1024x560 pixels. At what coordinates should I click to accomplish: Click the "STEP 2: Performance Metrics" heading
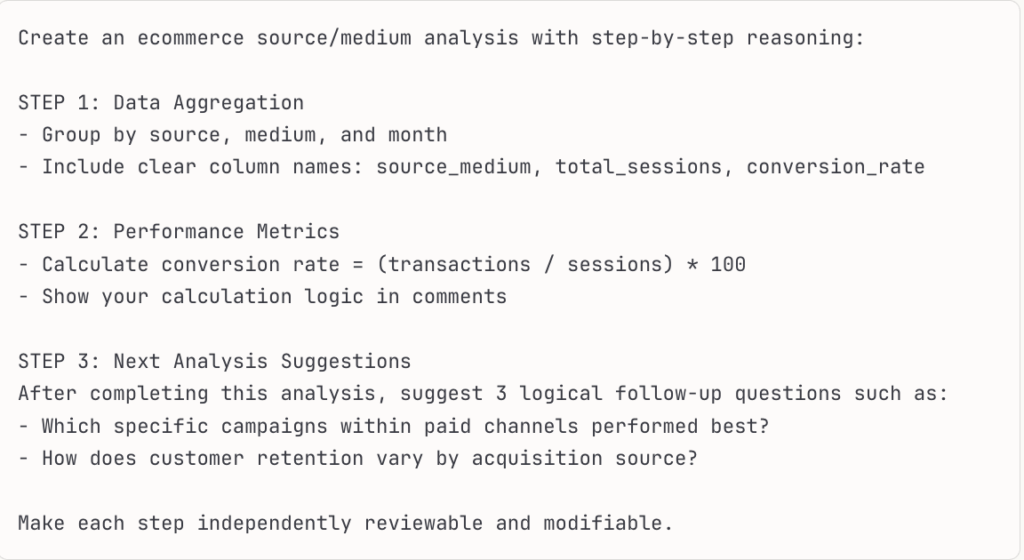click(x=178, y=232)
